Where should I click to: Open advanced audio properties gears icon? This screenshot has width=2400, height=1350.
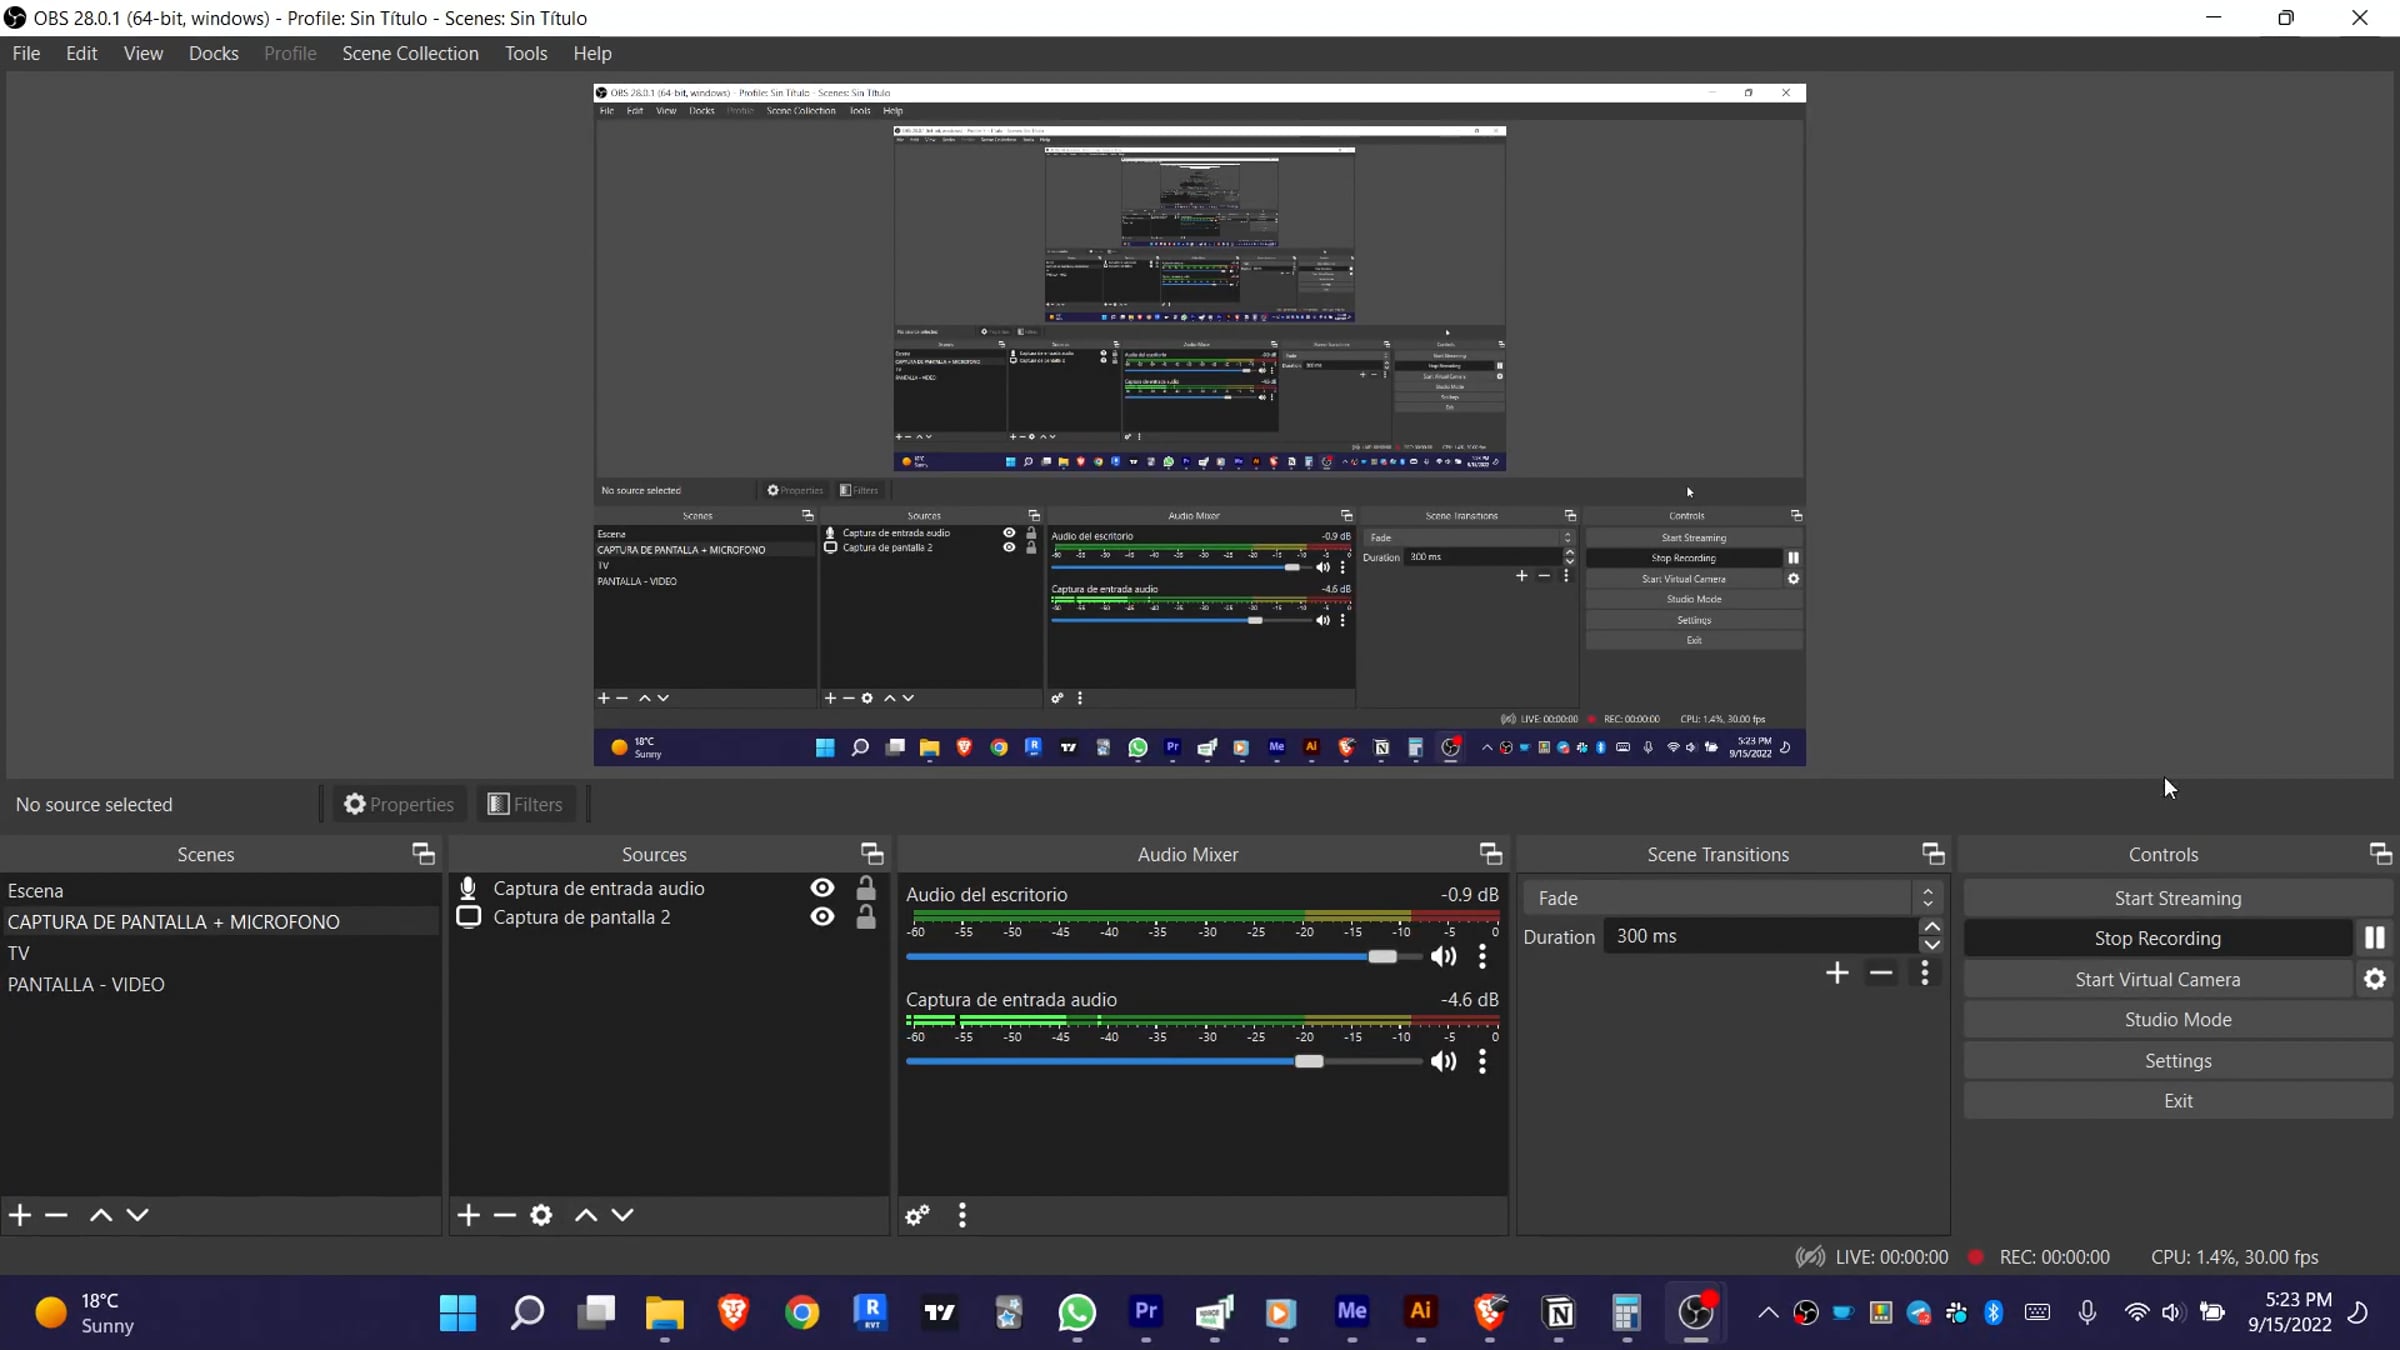click(x=917, y=1215)
